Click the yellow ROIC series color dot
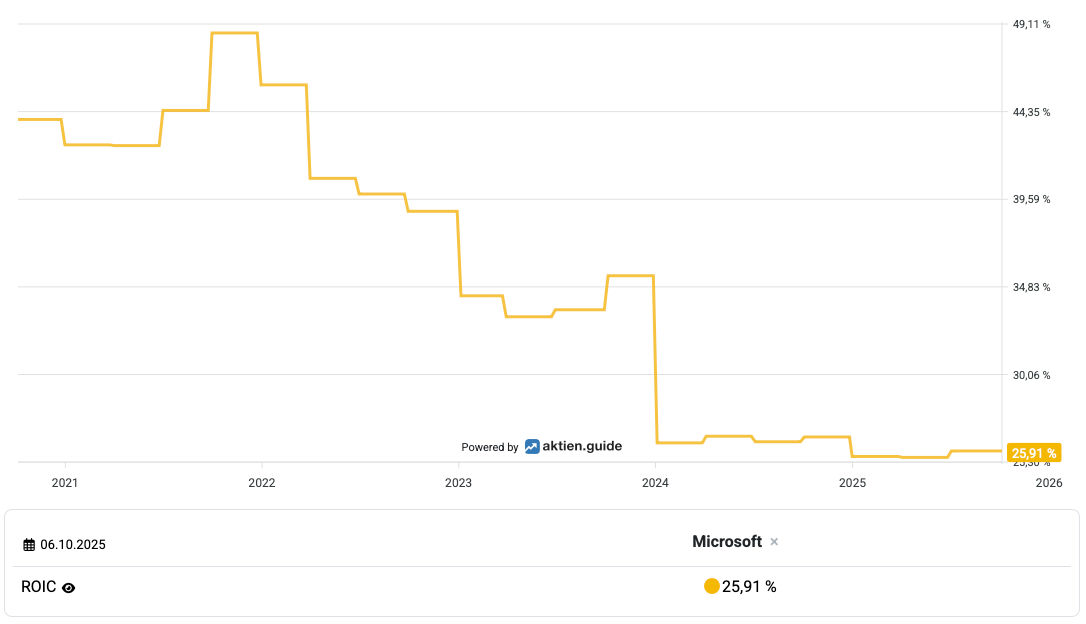 point(712,586)
